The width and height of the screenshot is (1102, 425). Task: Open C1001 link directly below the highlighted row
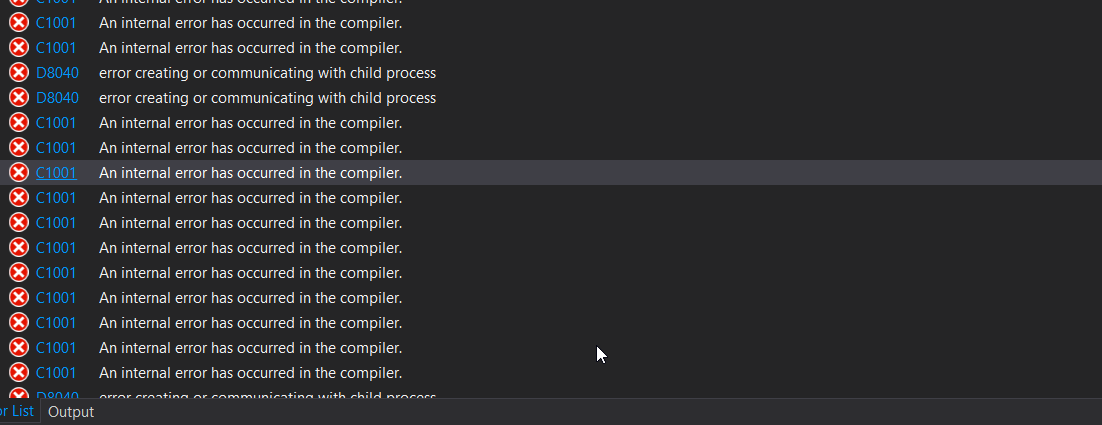tap(56, 197)
